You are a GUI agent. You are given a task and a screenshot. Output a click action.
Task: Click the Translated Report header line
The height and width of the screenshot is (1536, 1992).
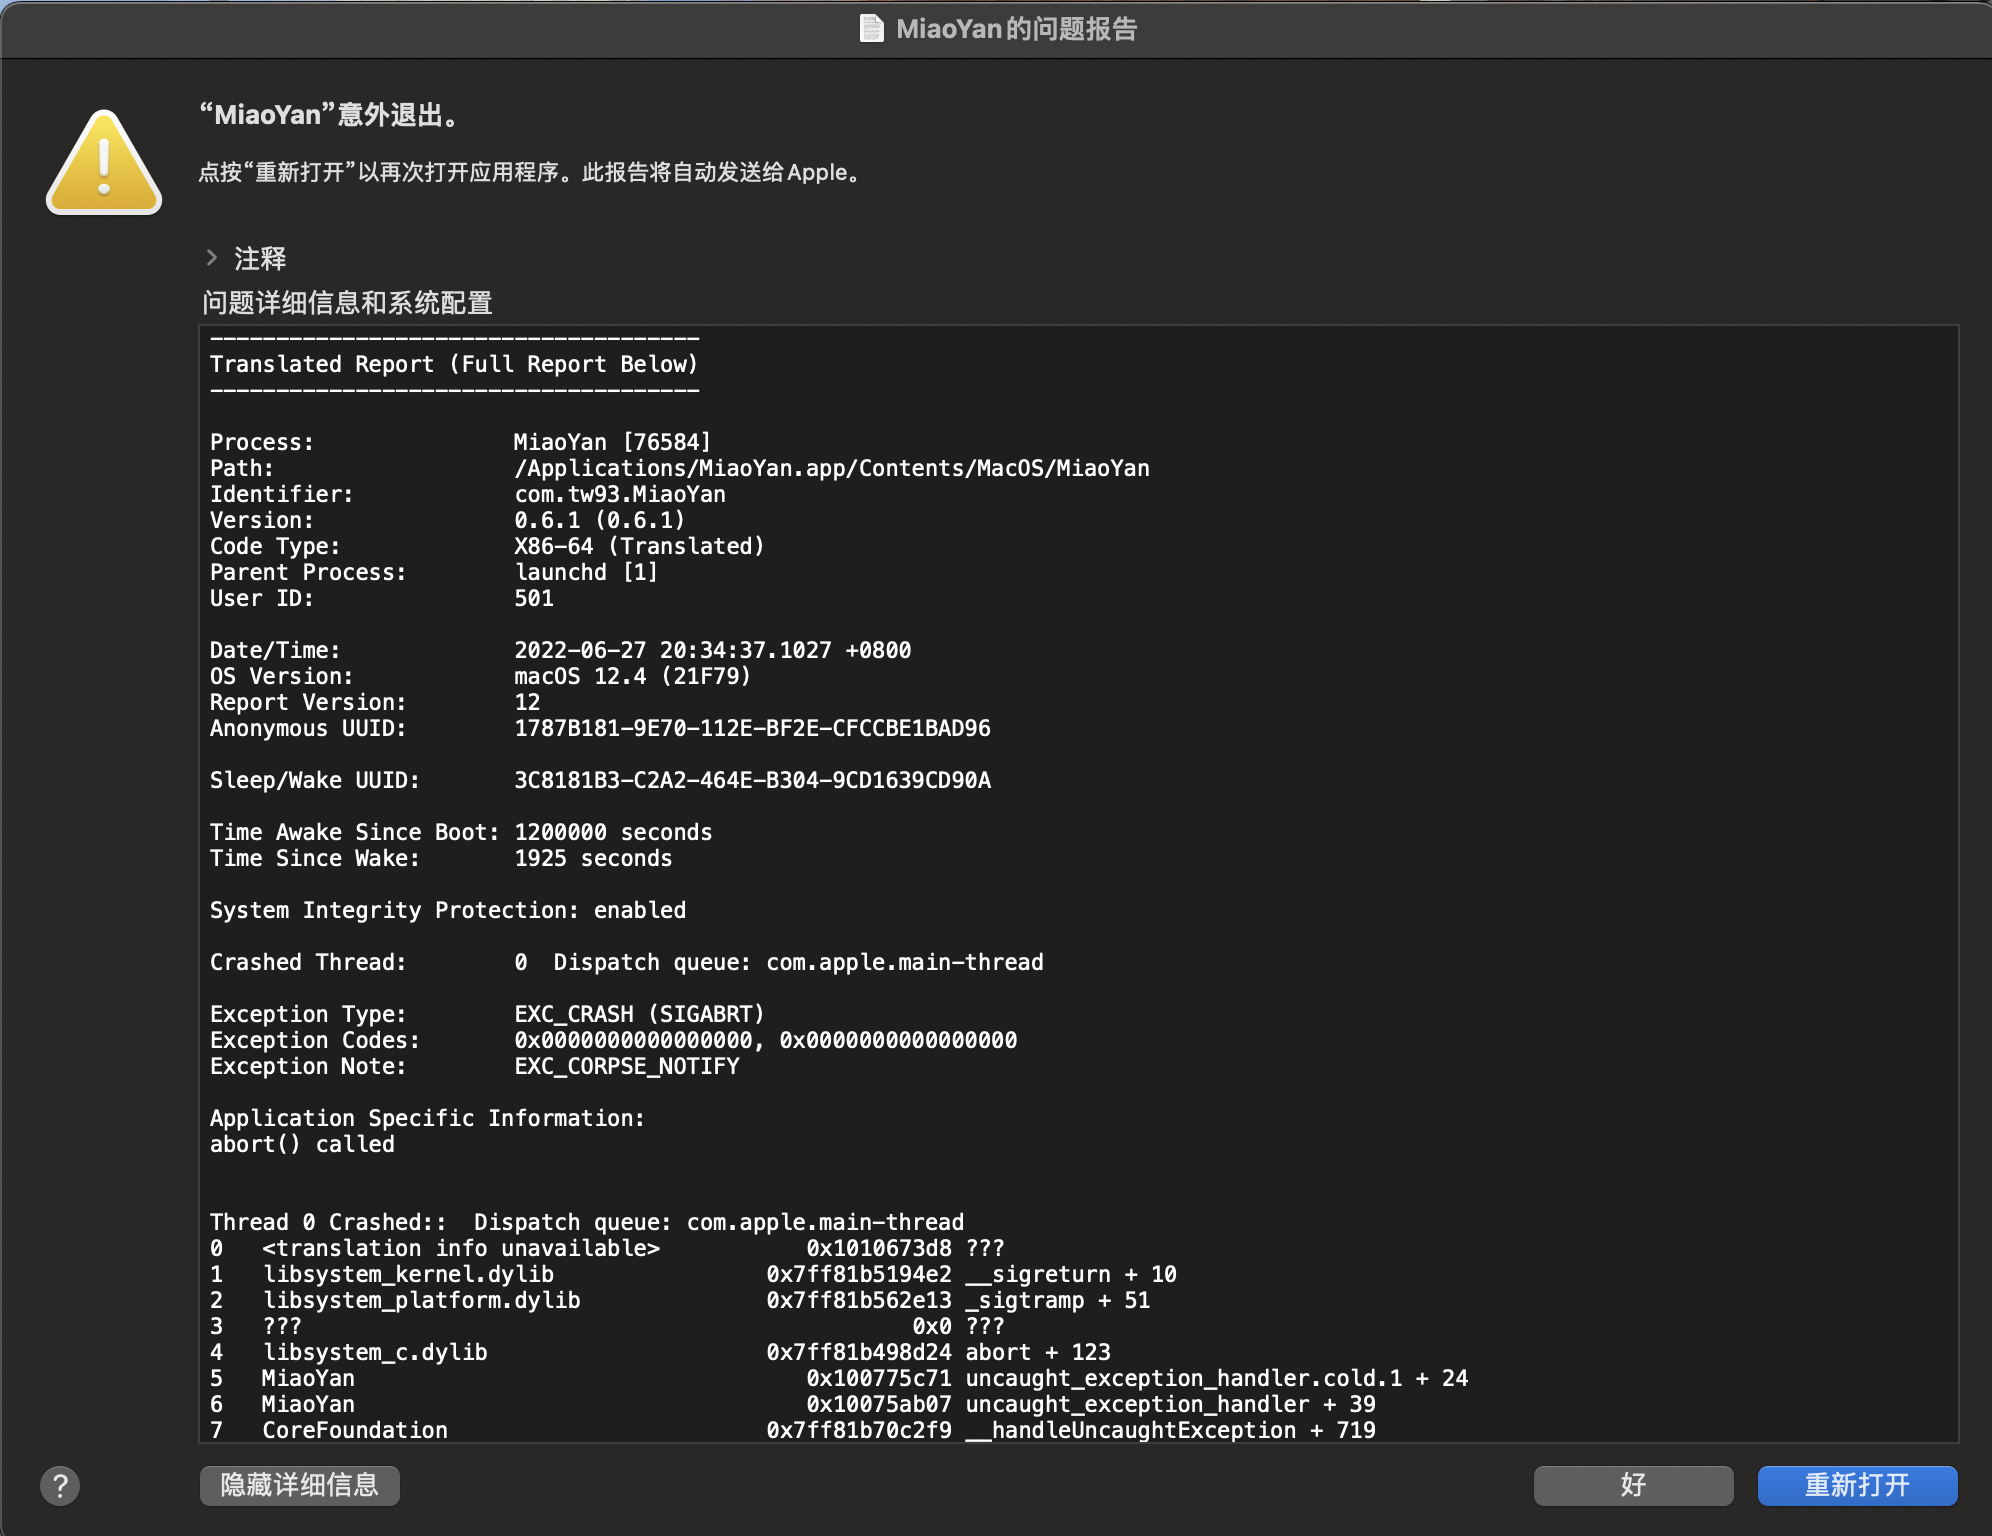454,364
